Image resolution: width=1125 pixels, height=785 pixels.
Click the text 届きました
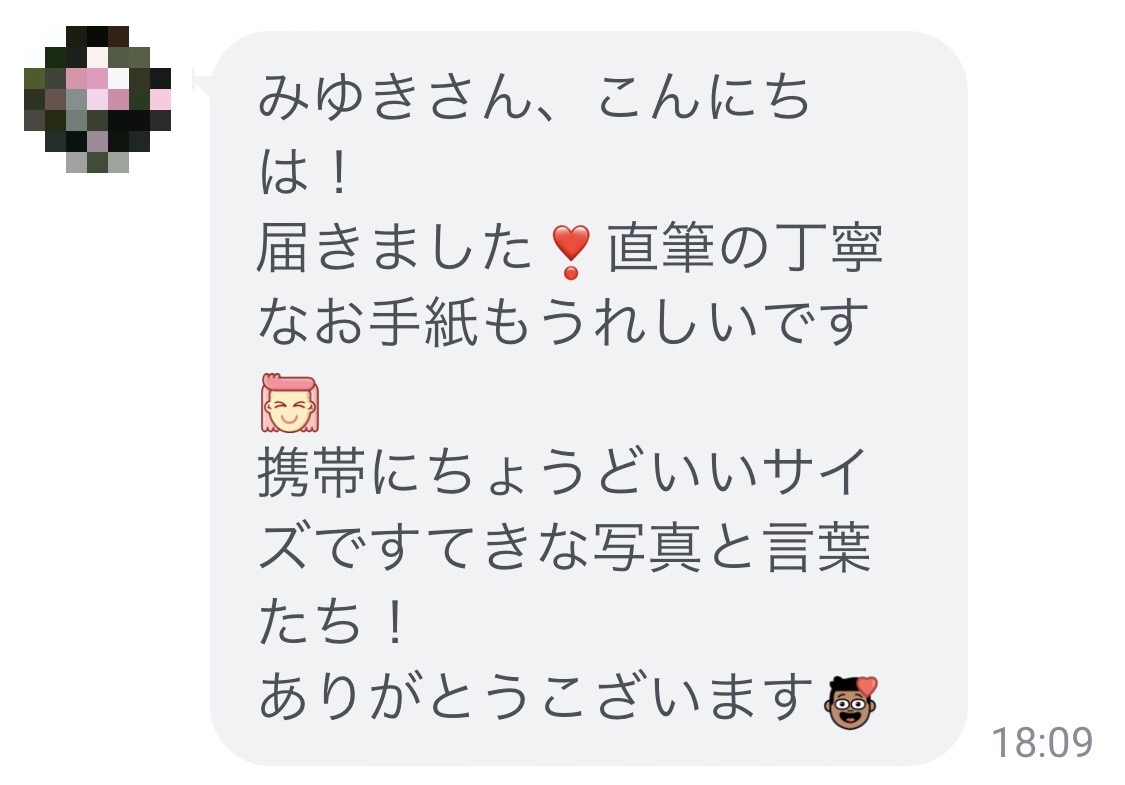pyautogui.click(x=394, y=248)
